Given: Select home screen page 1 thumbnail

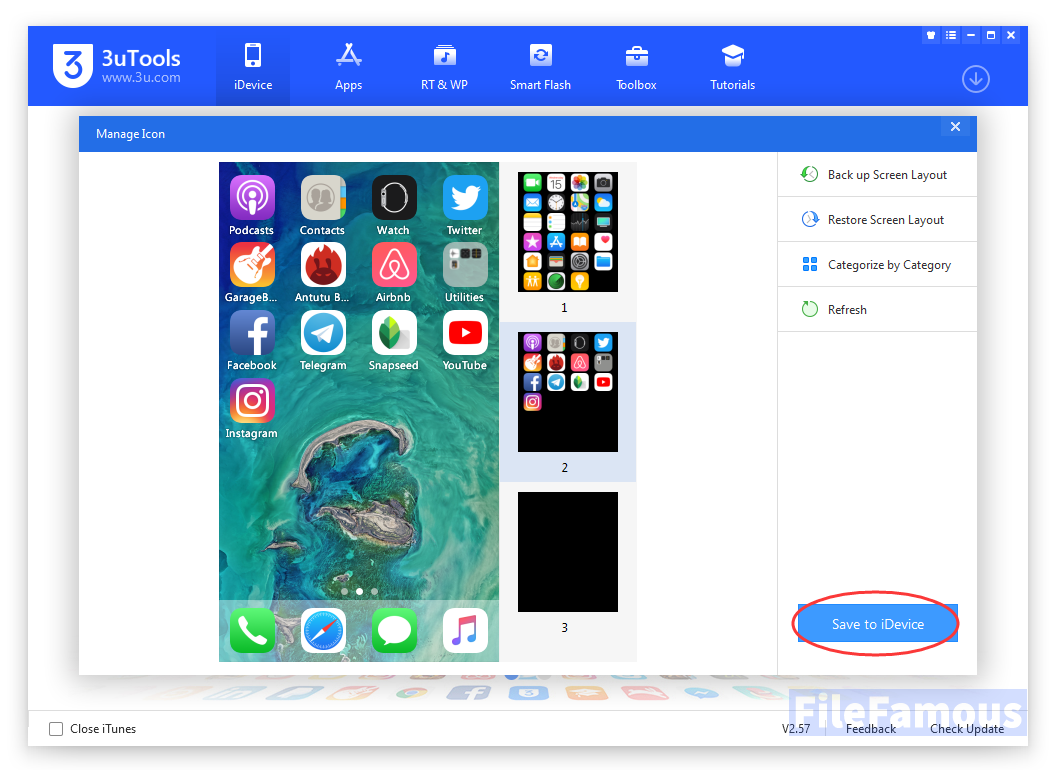Looking at the screenshot, I should click(x=568, y=232).
